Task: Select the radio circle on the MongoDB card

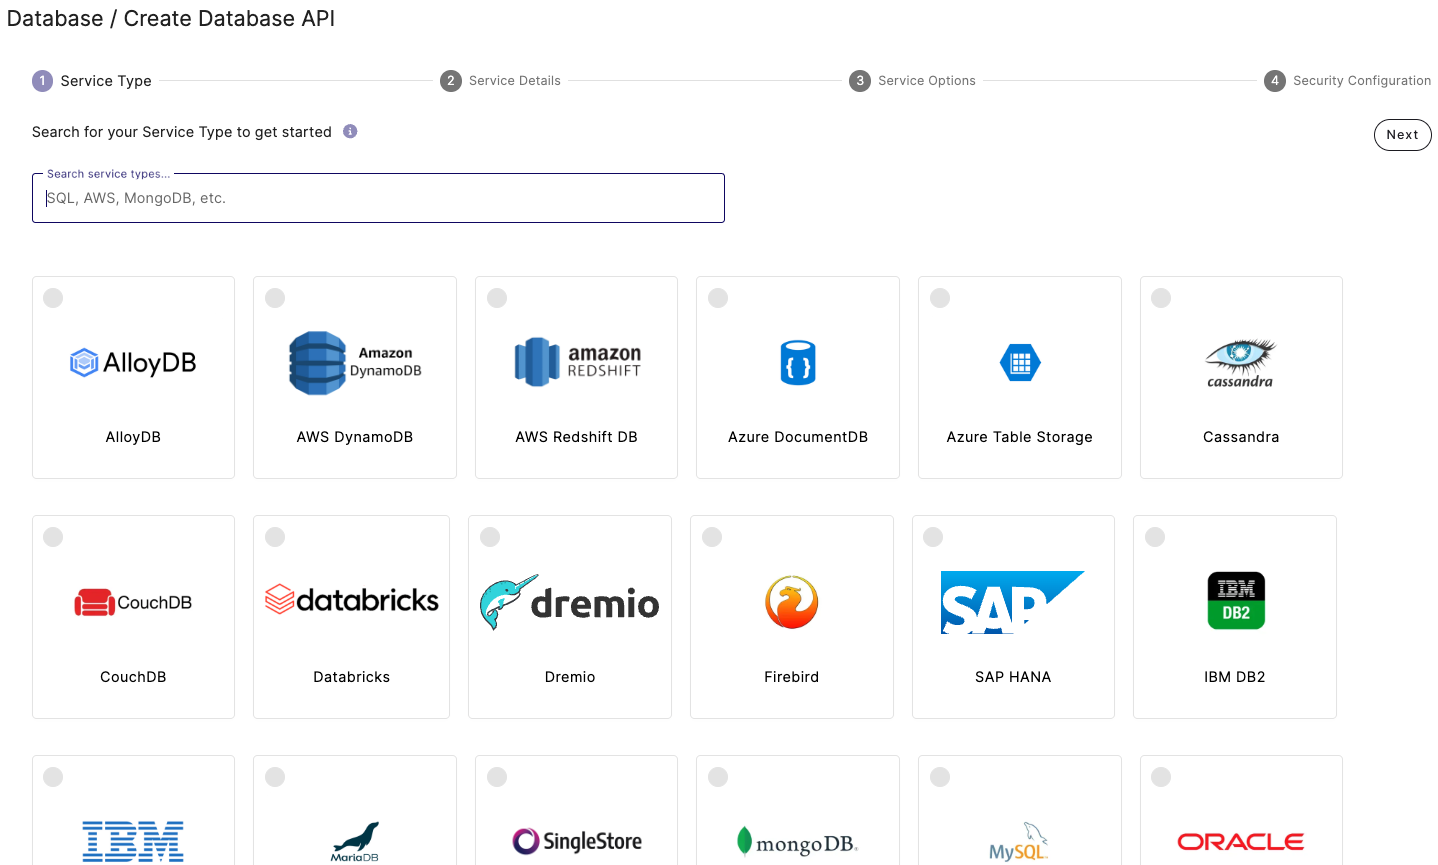Action: pos(717,775)
